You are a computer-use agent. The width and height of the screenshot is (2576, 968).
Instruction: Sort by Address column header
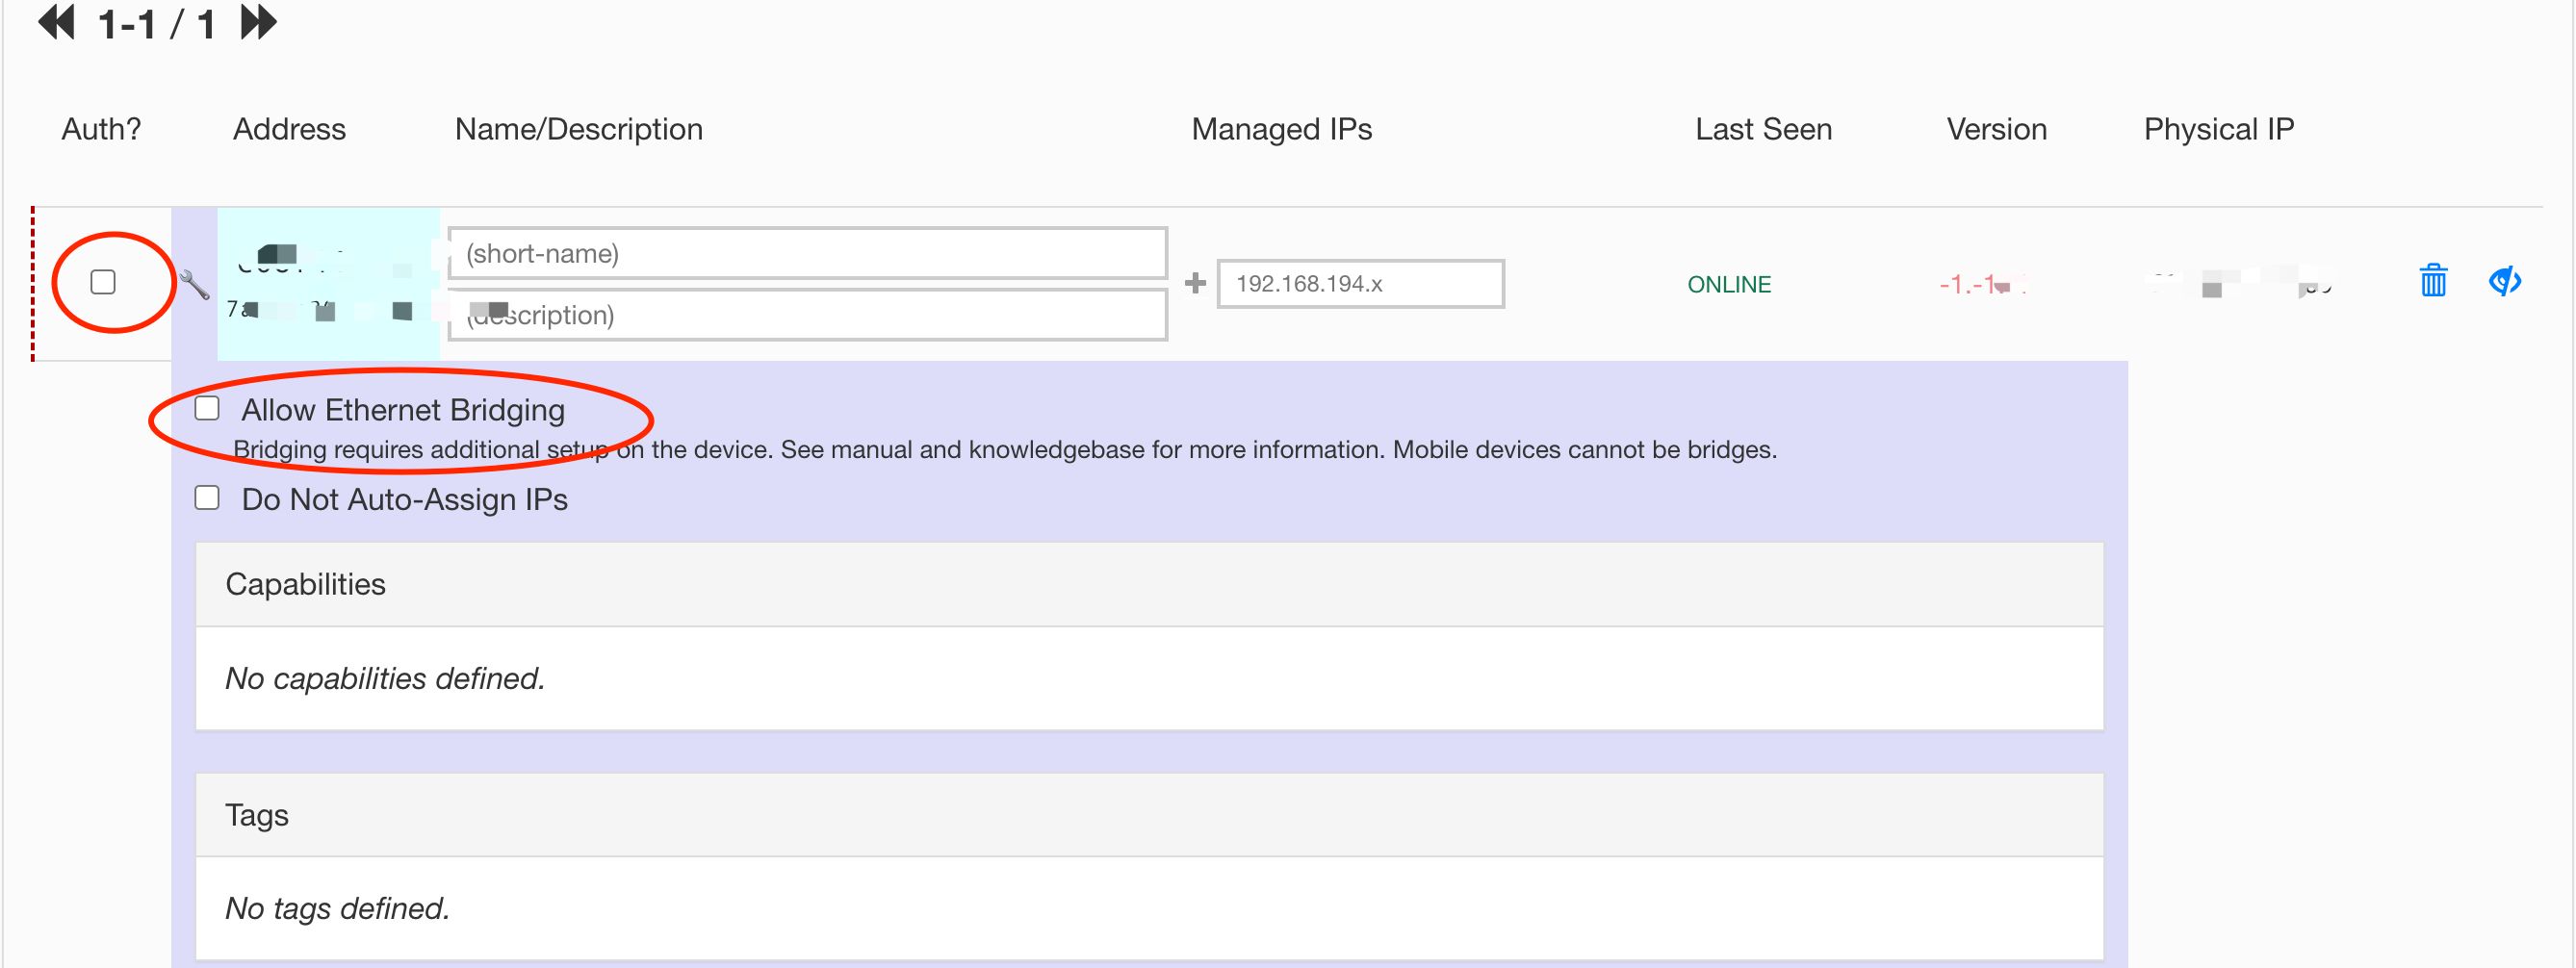(x=289, y=129)
